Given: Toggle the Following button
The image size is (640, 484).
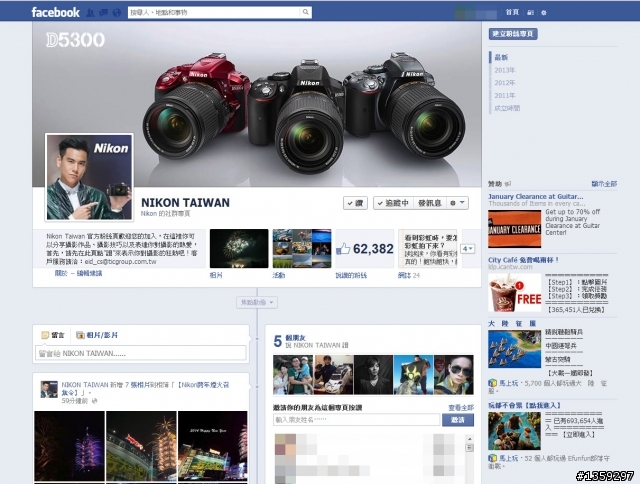Looking at the screenshot, I should pos(393,203).
